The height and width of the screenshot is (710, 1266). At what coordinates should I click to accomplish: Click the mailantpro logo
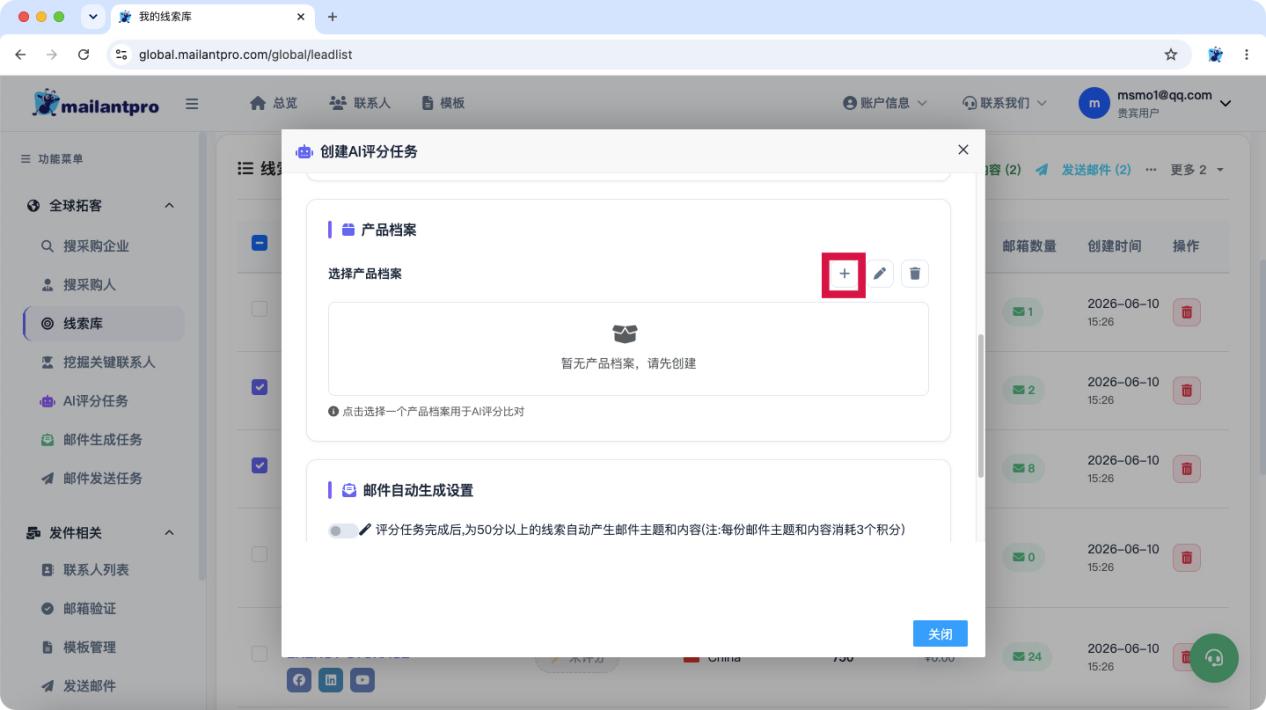[x=96, y=104]
